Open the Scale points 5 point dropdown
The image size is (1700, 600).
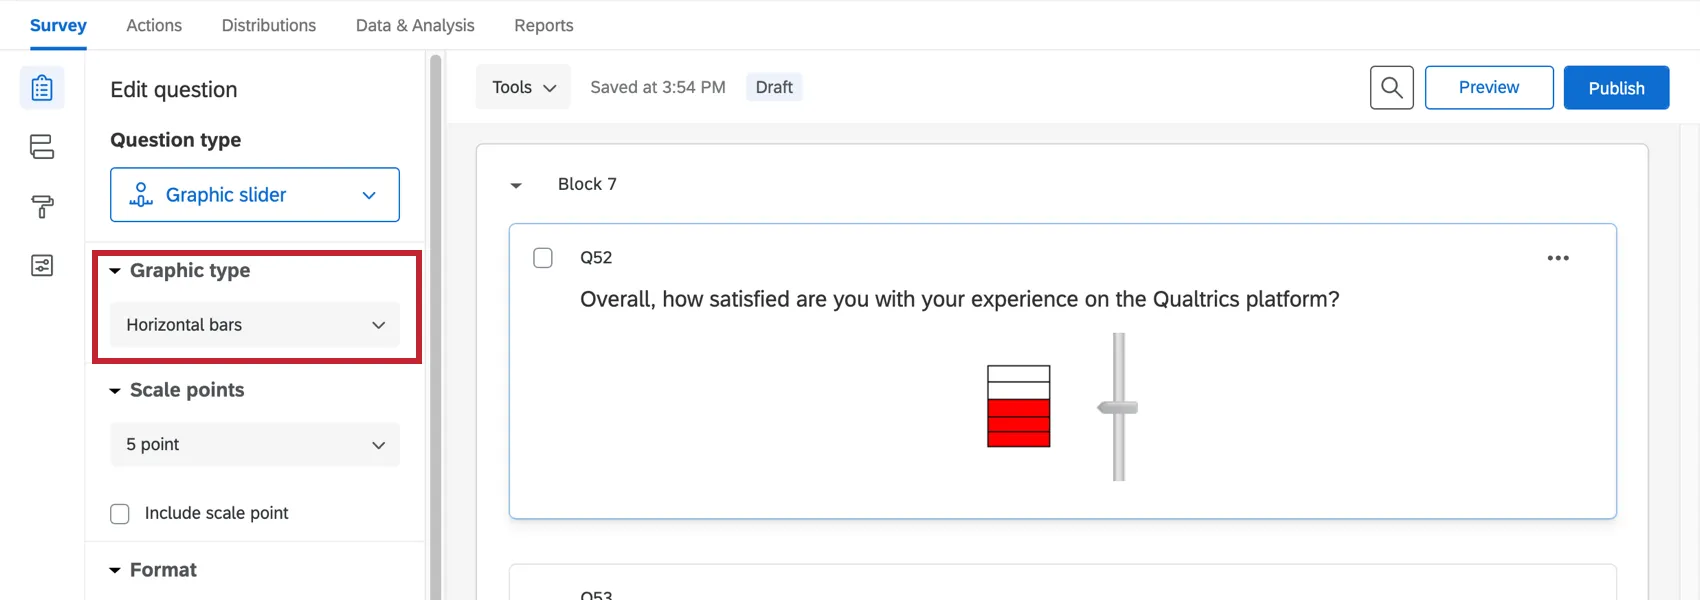click(254, 444)
